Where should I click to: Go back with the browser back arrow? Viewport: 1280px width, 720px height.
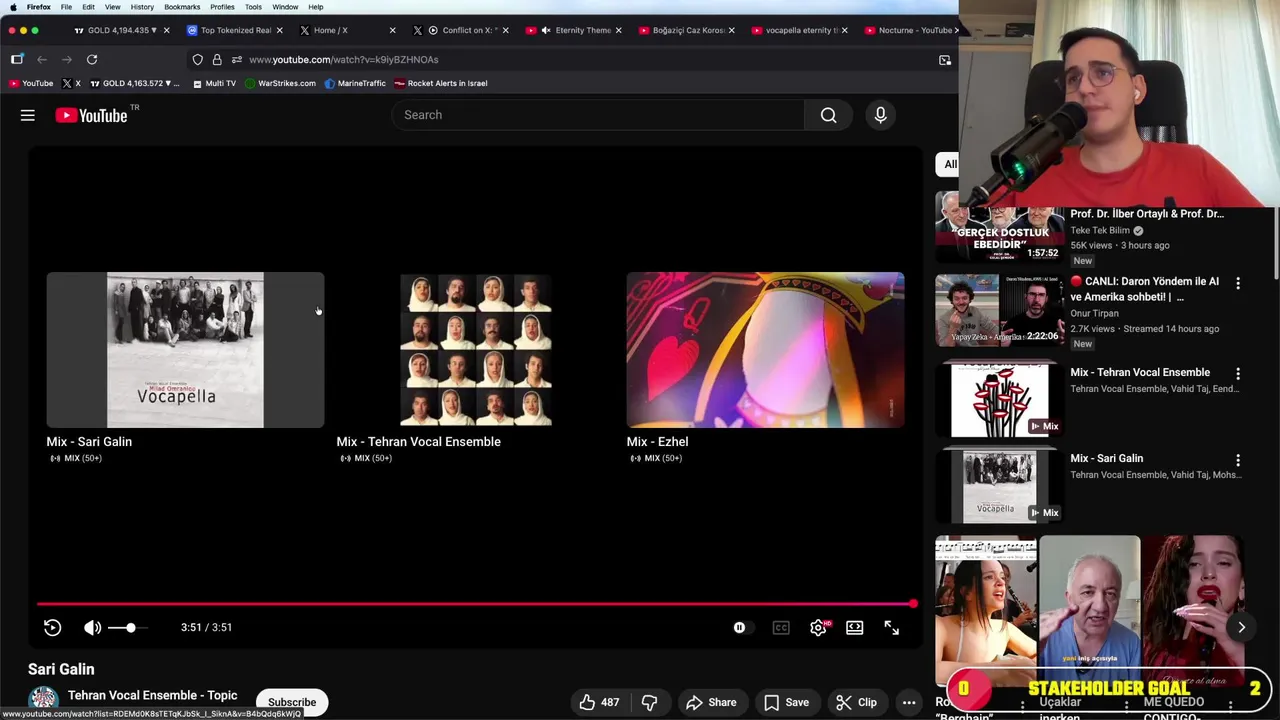tap(42, 60)
